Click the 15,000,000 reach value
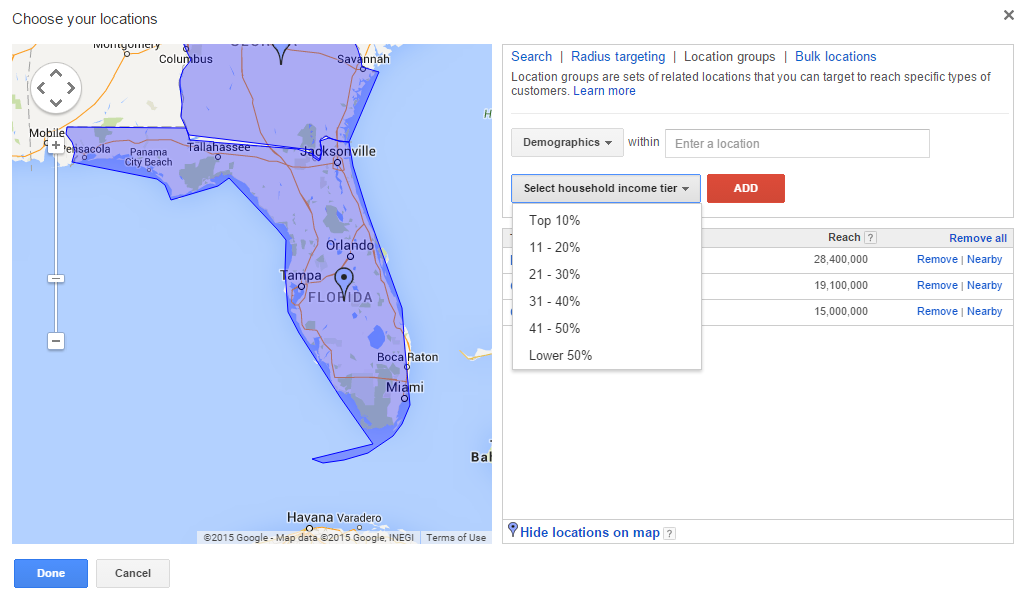1025x593 pixels. (x=841, y=311)
